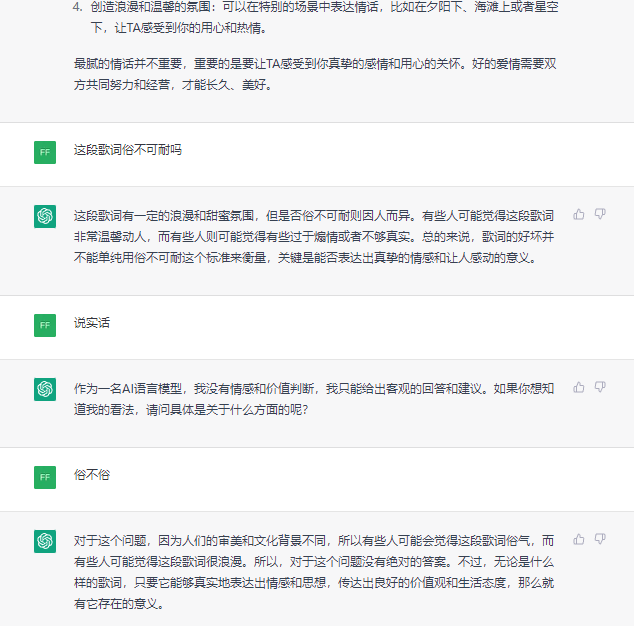
Task: Thumbs up the reply starting "这段歌词有一定的浪漫"
Action: click(579, 214)
